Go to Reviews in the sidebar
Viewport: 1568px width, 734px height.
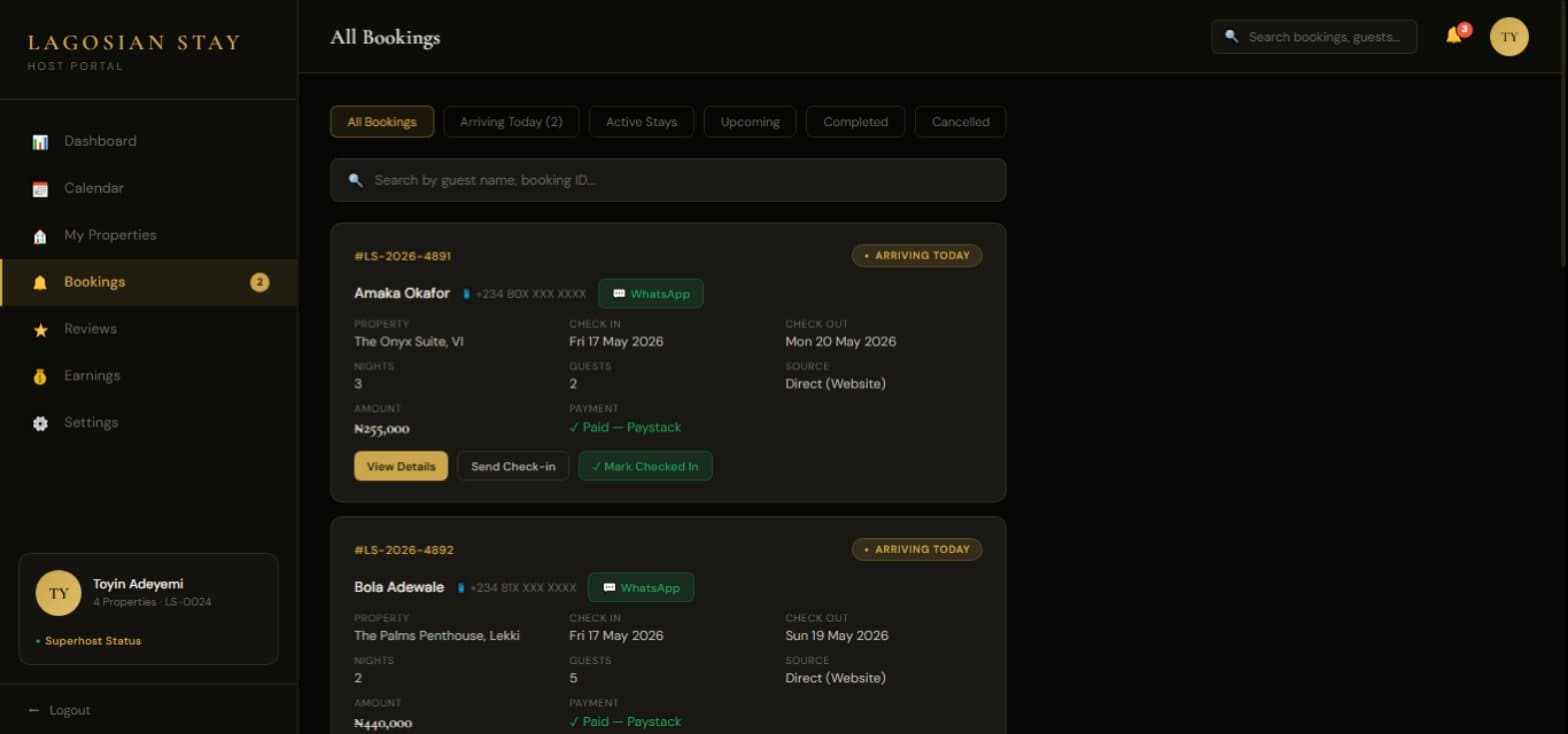point(149,329)
